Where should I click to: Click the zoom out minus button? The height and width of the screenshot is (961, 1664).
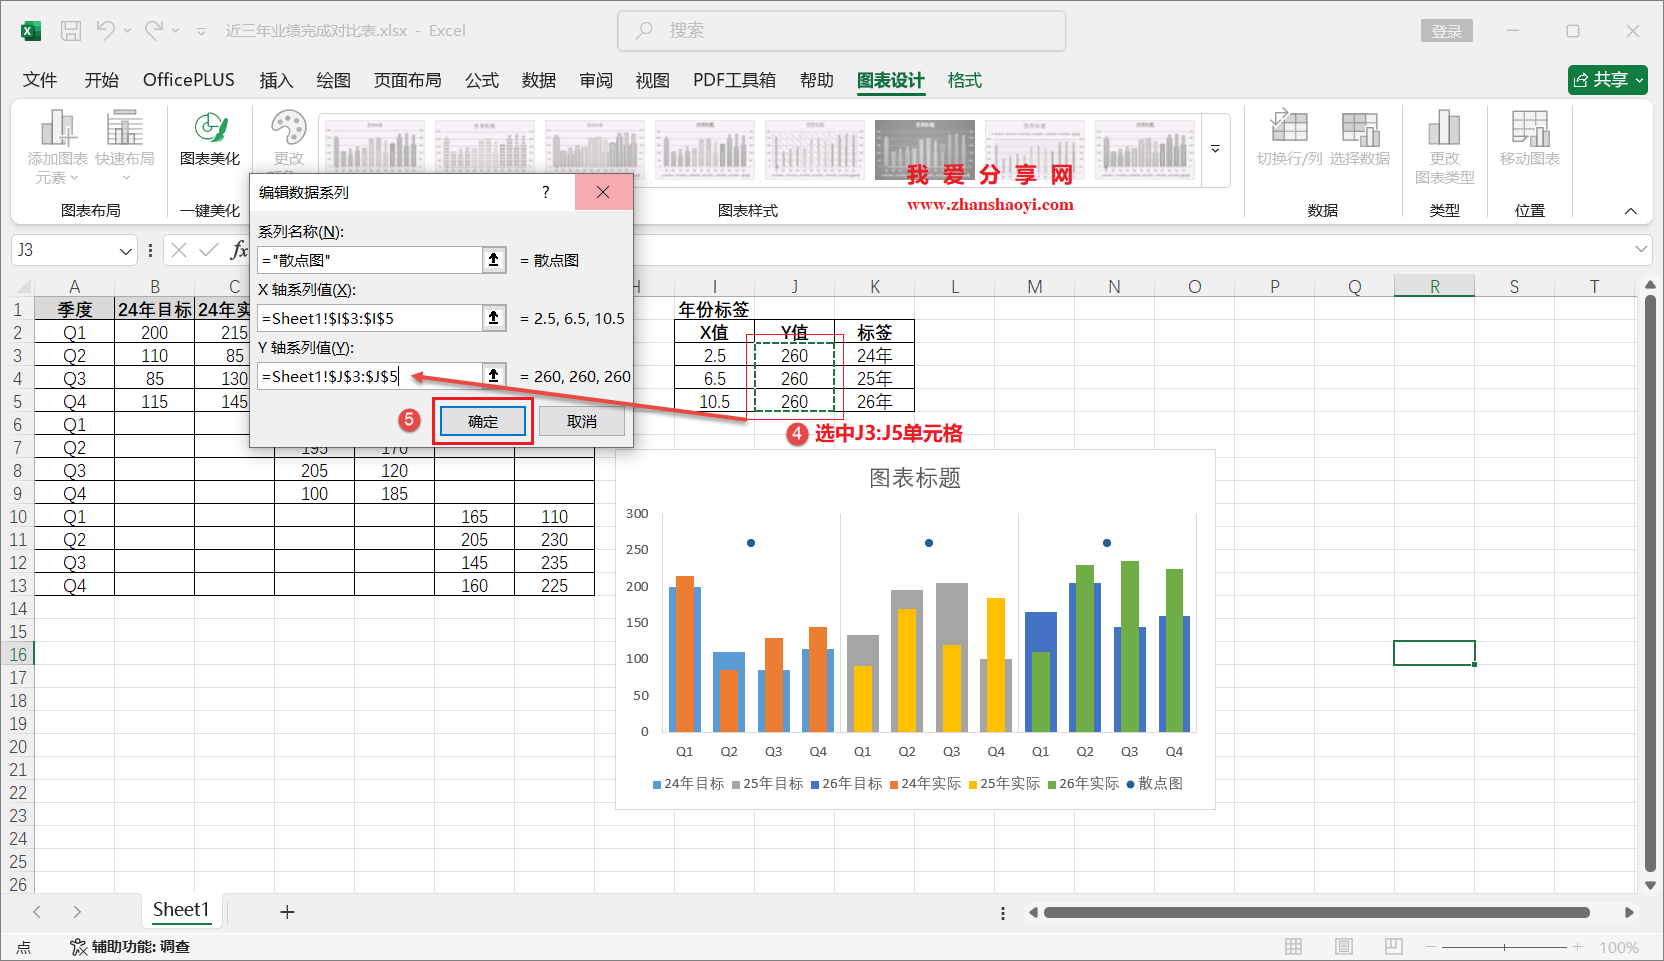click(x=1431, y=947)
